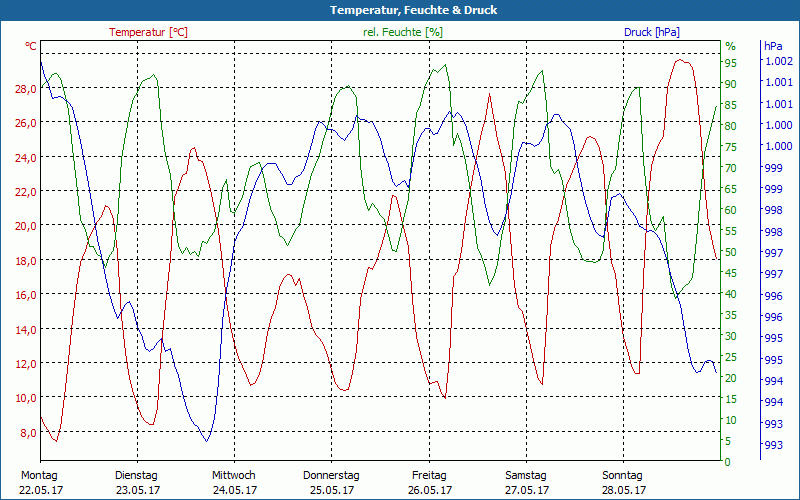Screen dimensions: 800x500
Task: Select the Donnerstag 25.05.17 date marker
Action: pyautogui.click(x=331, y=482)
